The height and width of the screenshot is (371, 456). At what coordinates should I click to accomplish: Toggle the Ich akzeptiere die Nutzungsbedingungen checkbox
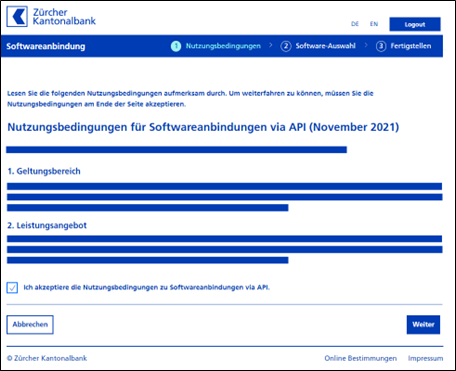coord(12,287)
